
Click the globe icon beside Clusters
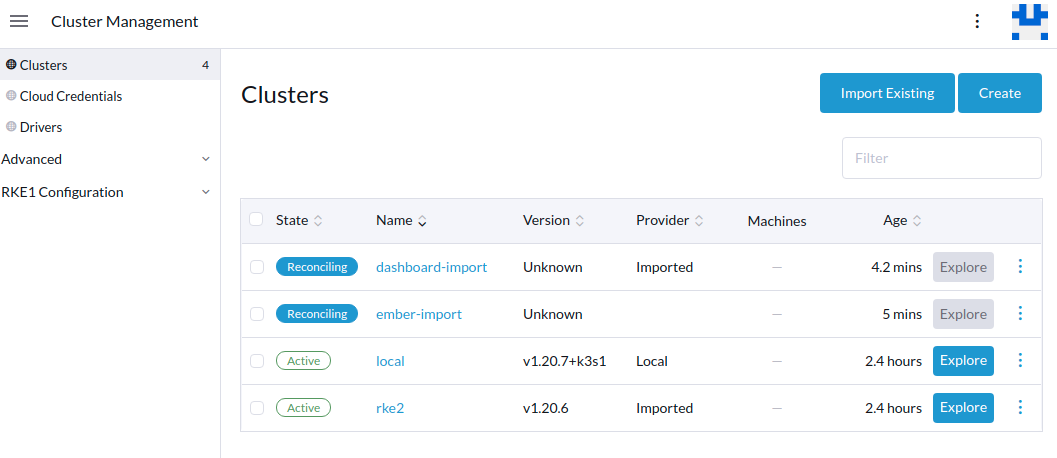(11, 65)
